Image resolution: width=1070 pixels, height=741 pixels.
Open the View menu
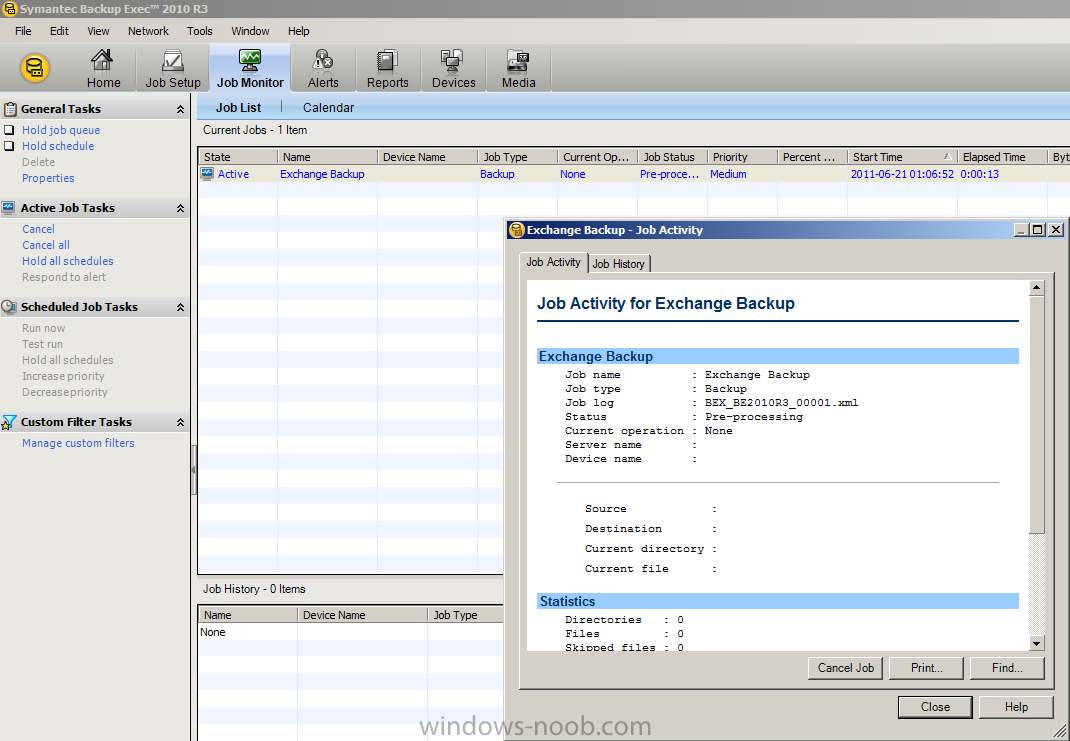coord(98,31)
